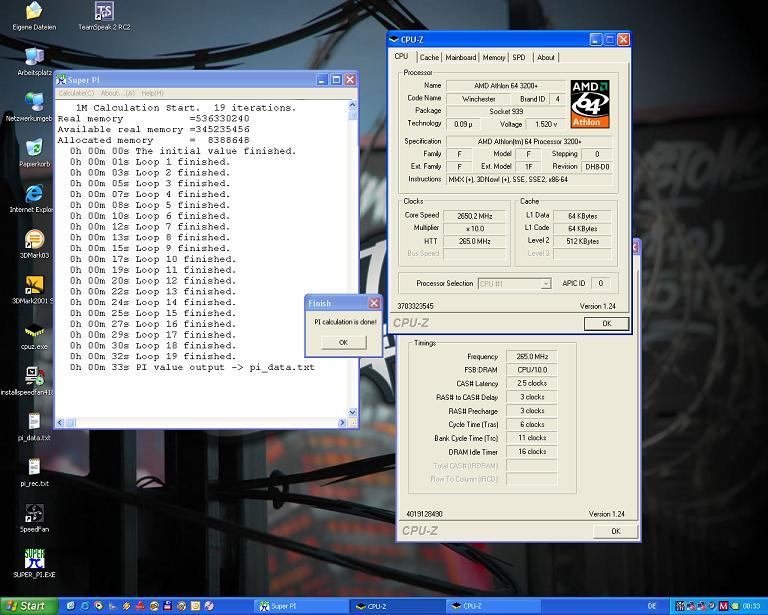Click the Super PI title bar icon
This screenshot has width=768, height=615.
click(x=61, y=80)
